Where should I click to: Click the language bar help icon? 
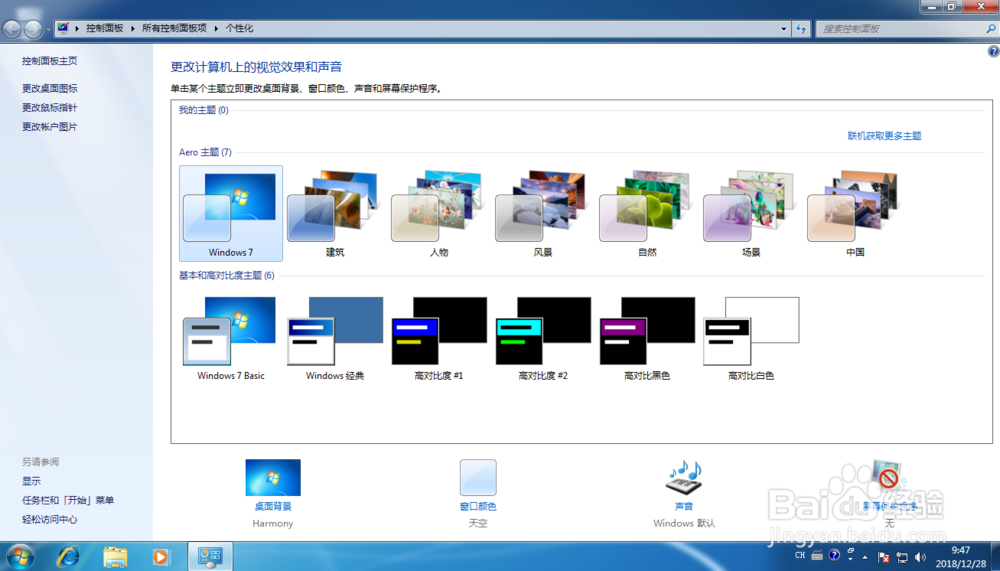(x=834, y=555)
